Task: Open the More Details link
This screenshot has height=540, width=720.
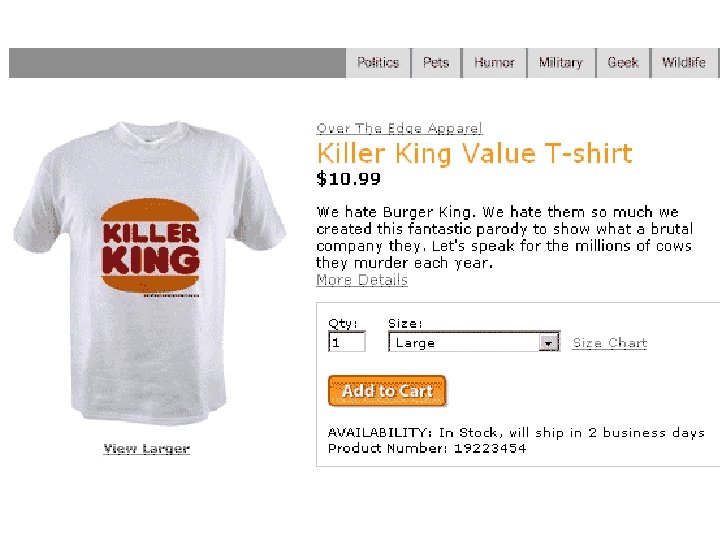Action: click(362, 280)
